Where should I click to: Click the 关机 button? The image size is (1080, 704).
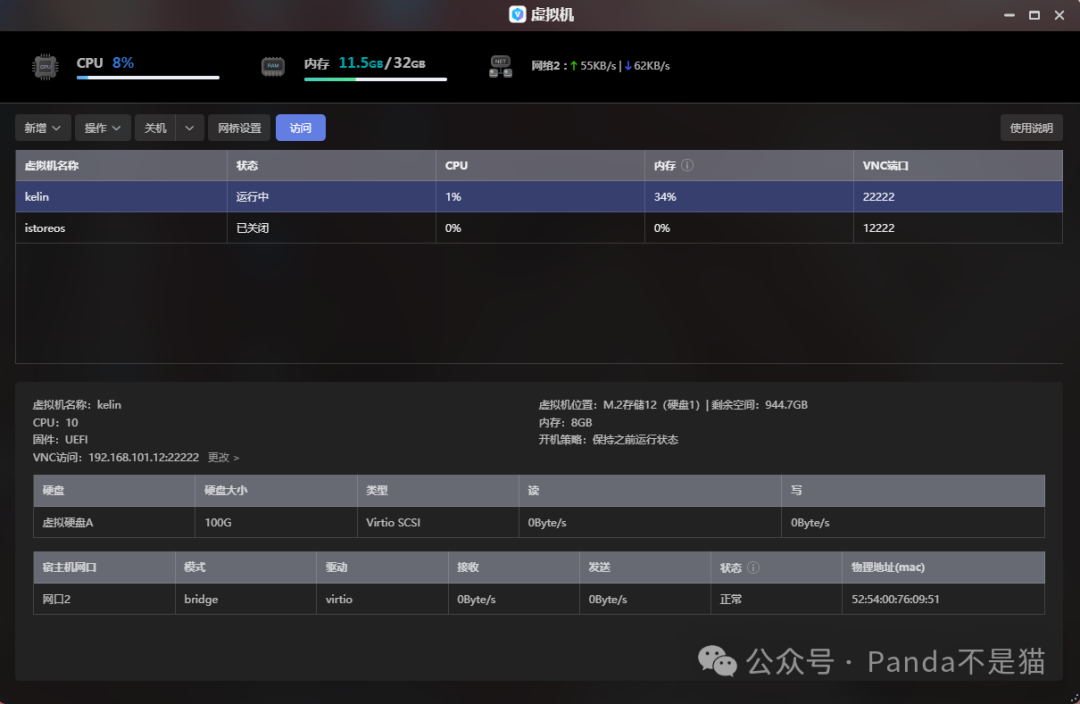coord(155,128)
